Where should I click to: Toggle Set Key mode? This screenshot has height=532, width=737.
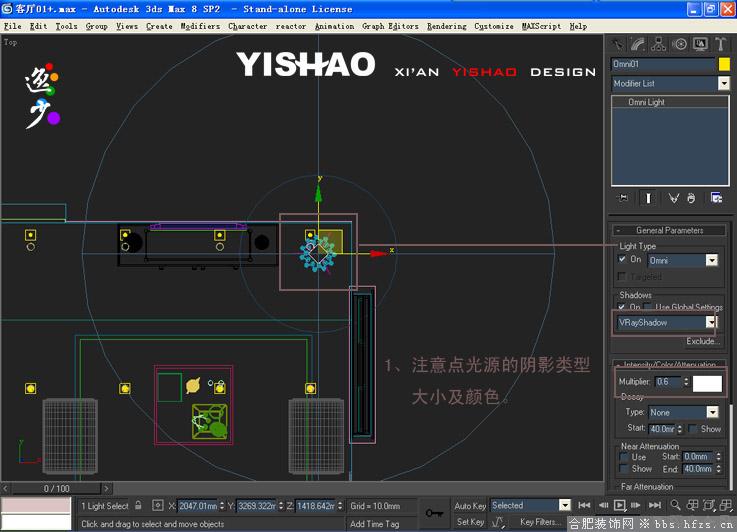click(470, 522)
